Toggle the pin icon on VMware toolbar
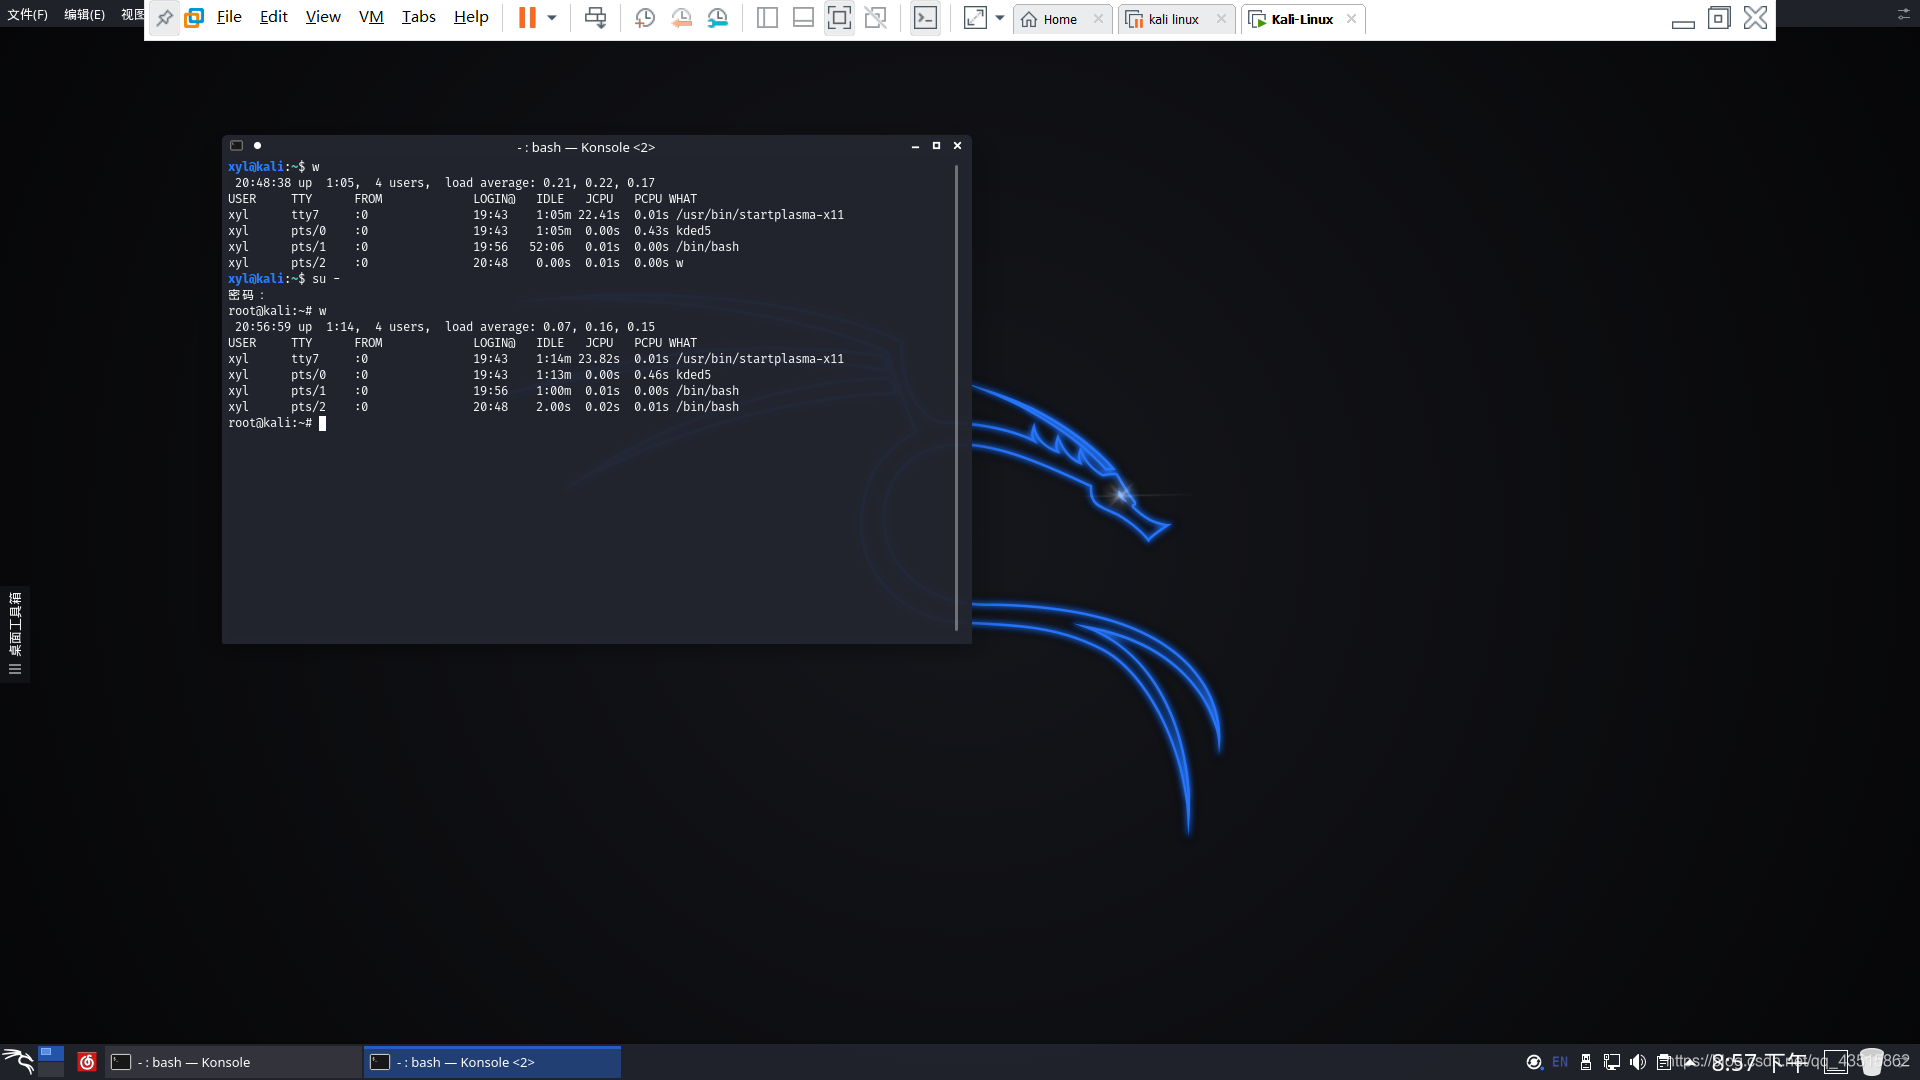This screenshot has width=1920, height=1080. 165,18
